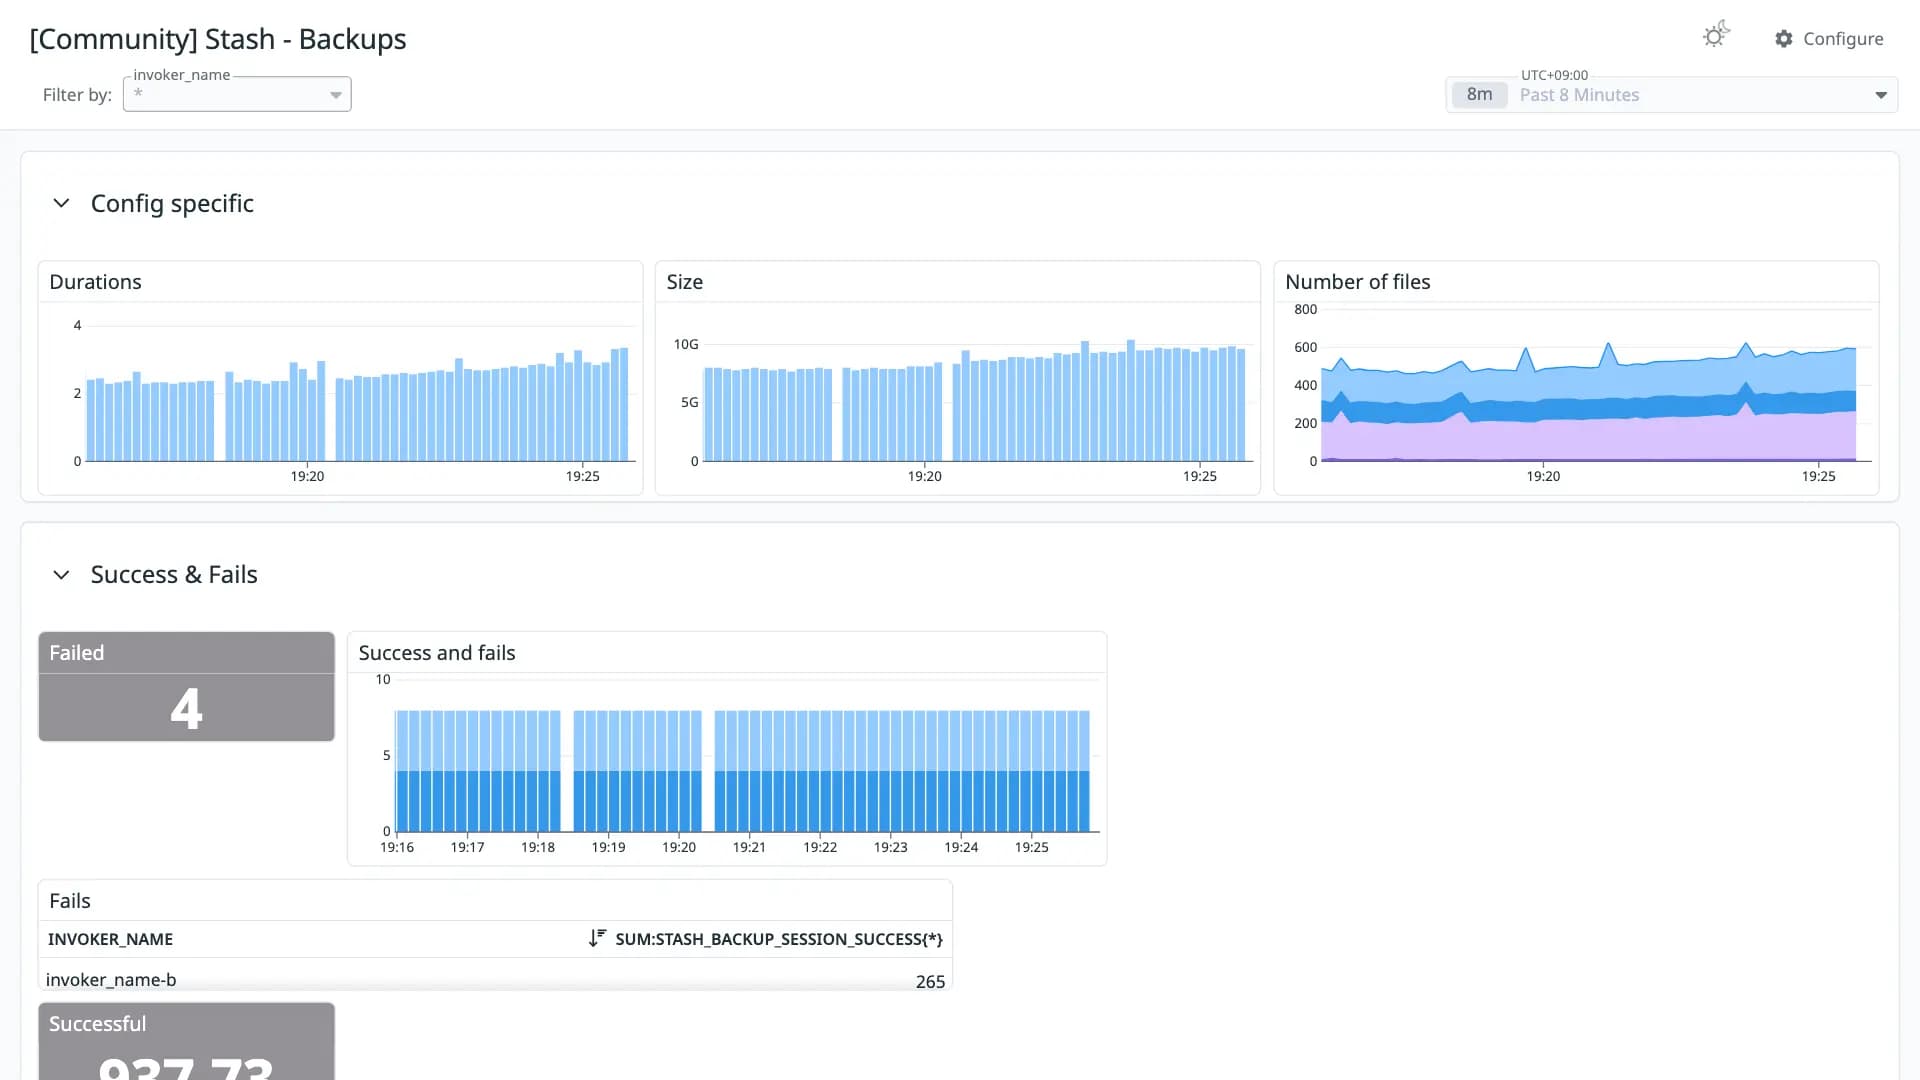
Task: Click the Filter by label
Action: click(x=77, y=95)
